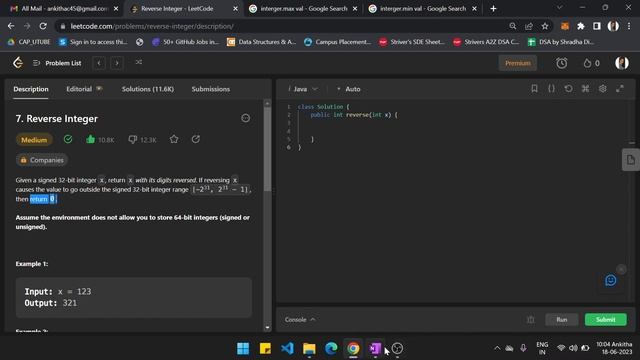Open the Chrome three-dot menu
640x360 pixels.
click(629, 26)
